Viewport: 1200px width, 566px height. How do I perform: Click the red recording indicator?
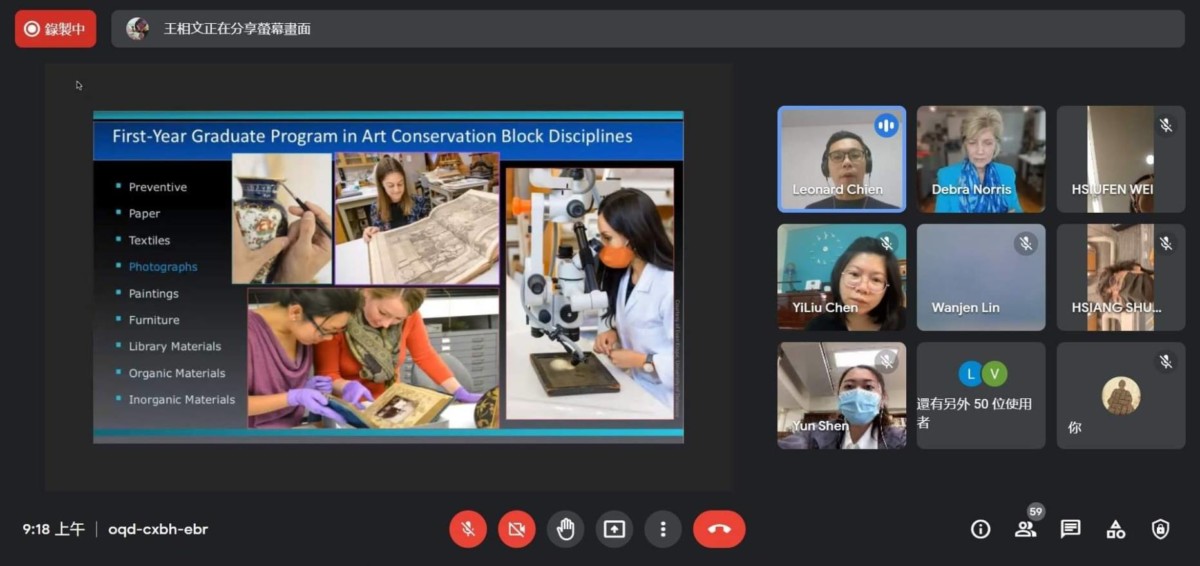[x=55, y=29]
